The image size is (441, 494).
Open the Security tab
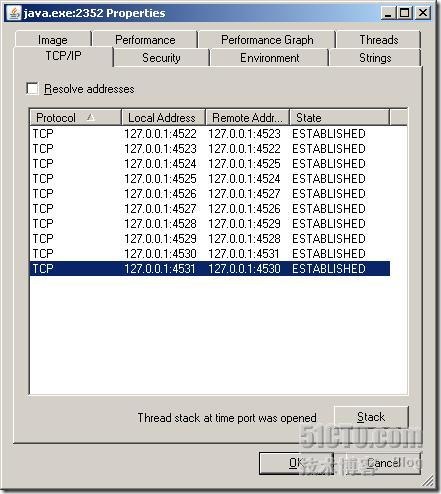click(161, 58)
